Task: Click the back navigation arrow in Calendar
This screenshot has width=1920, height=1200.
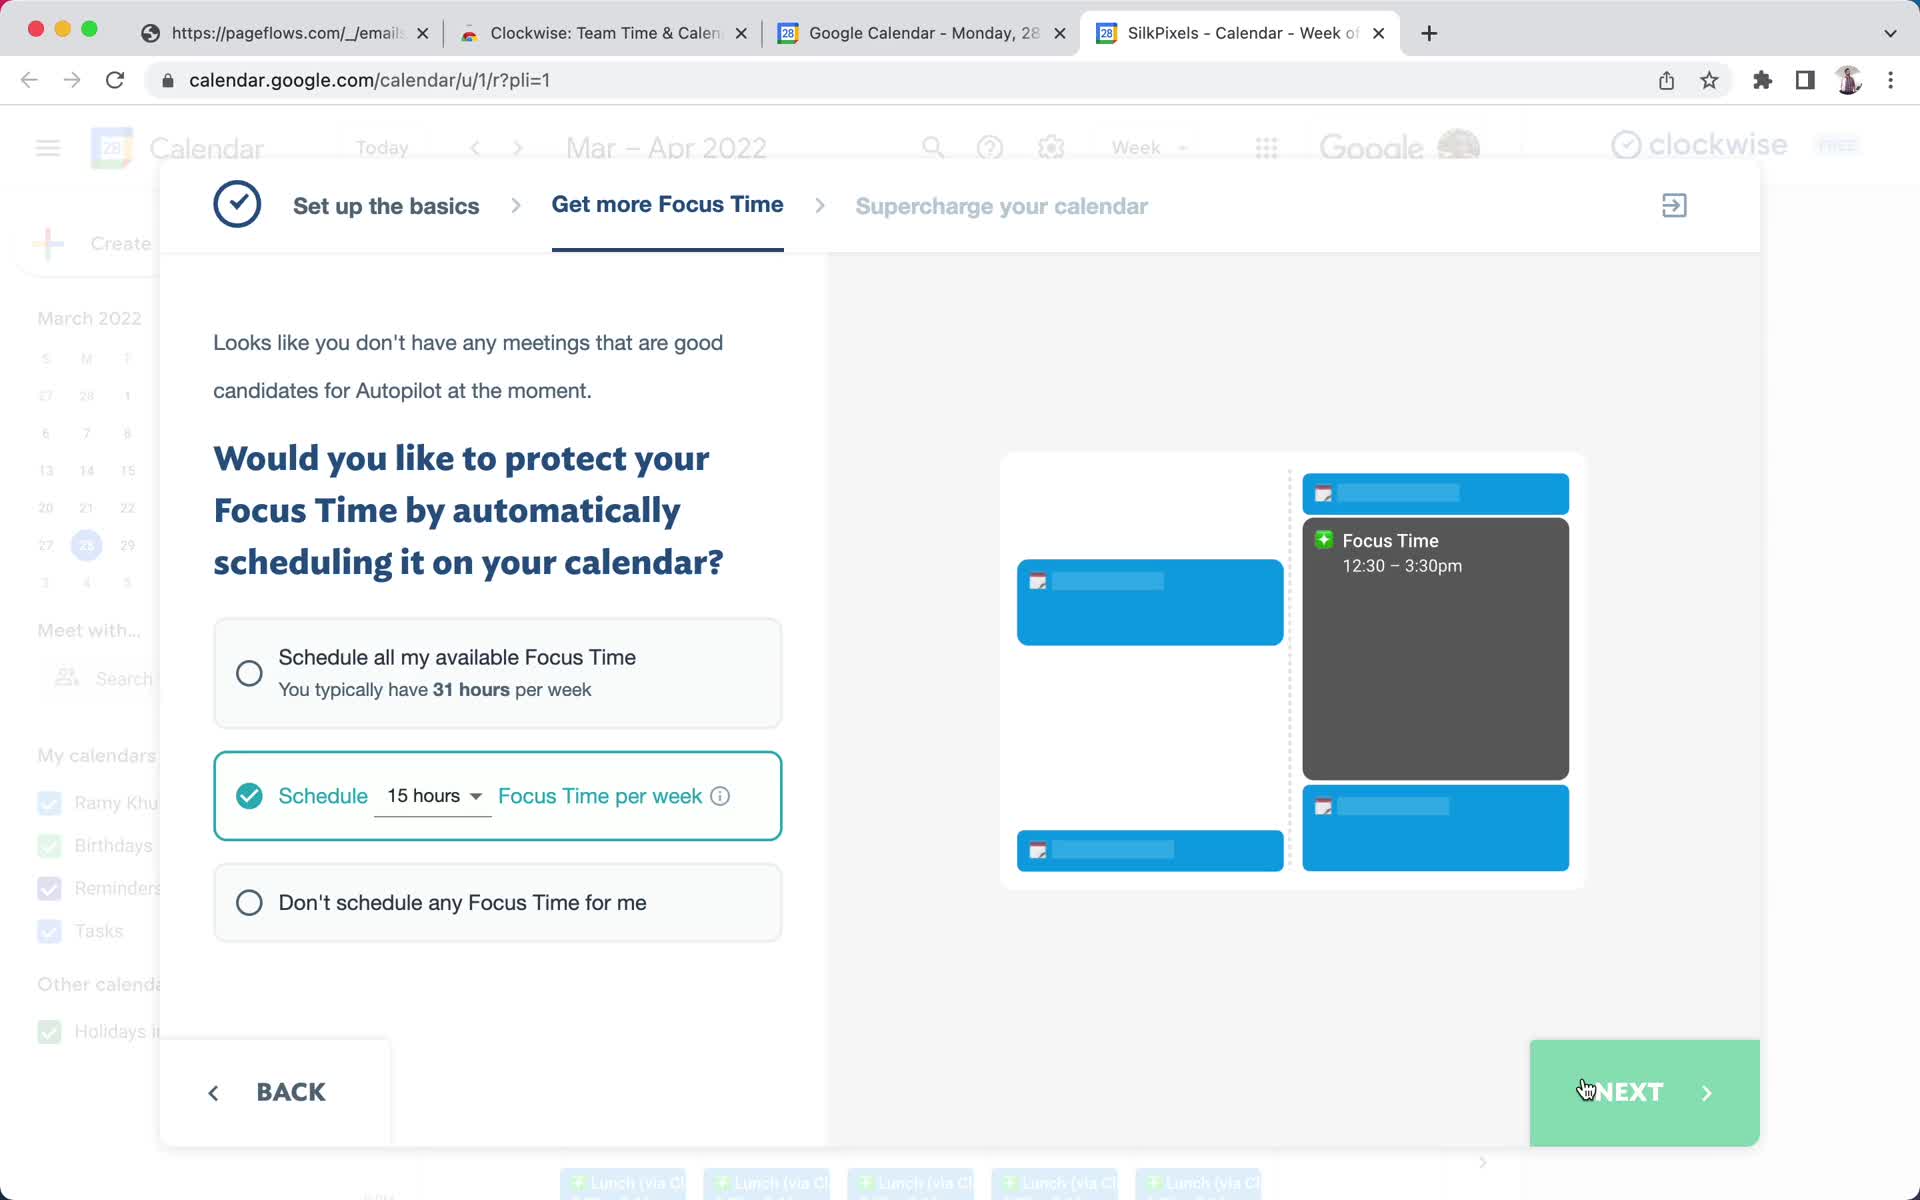Action: (x=474, y=147)
